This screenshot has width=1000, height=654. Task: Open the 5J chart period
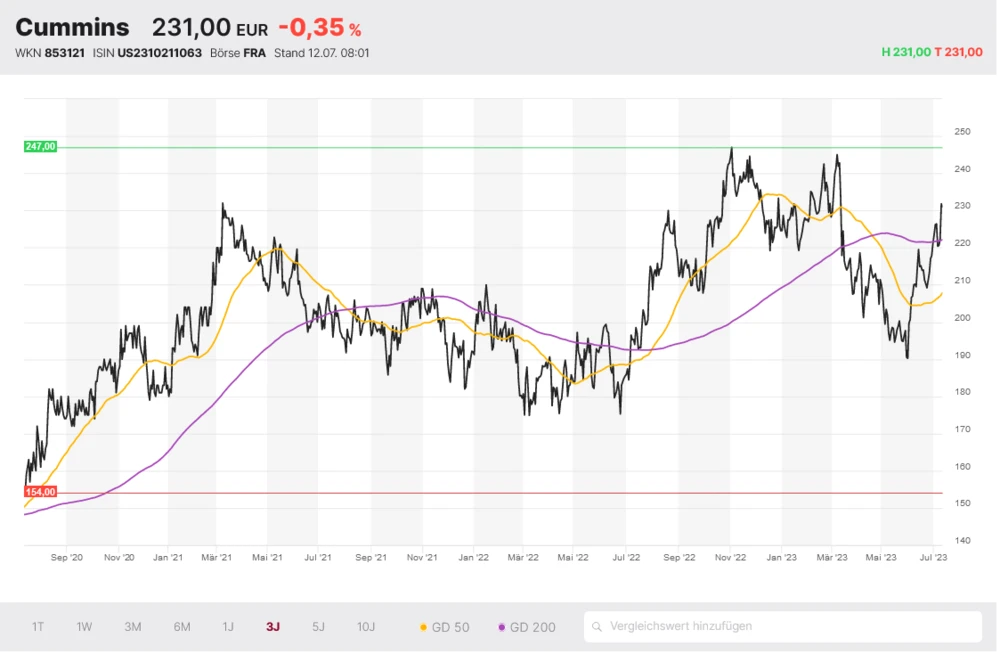pyautogui.click(x=318, y=627)
